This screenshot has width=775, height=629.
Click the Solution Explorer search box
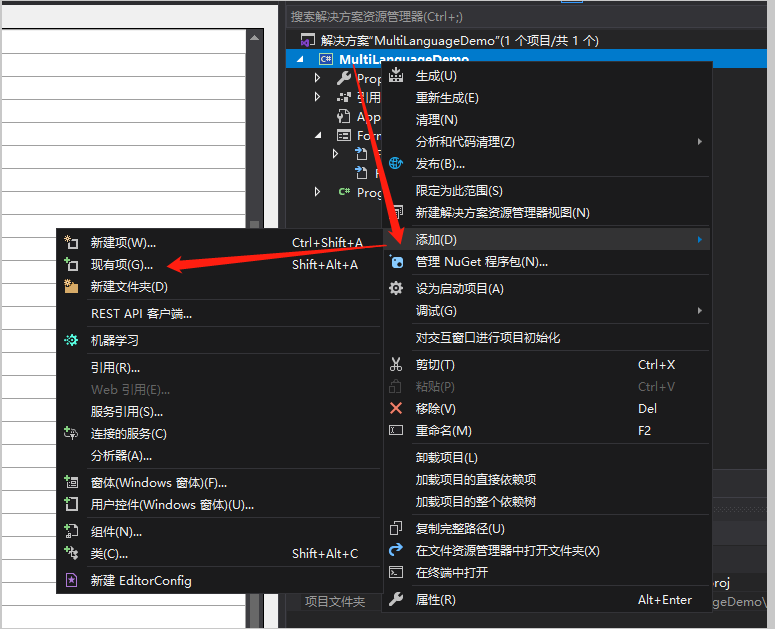[524, 17]
